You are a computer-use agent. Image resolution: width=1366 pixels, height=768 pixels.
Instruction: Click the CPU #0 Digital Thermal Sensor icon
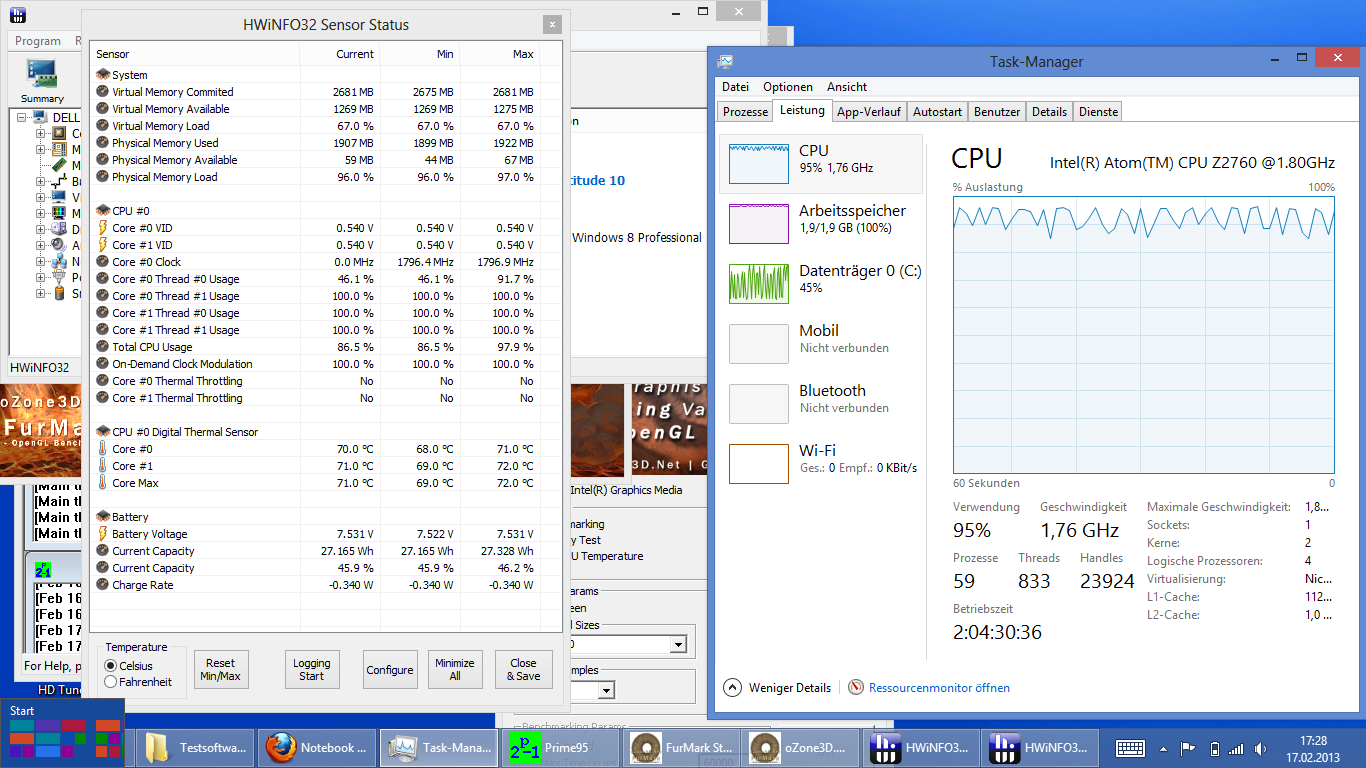coord(102,432)
